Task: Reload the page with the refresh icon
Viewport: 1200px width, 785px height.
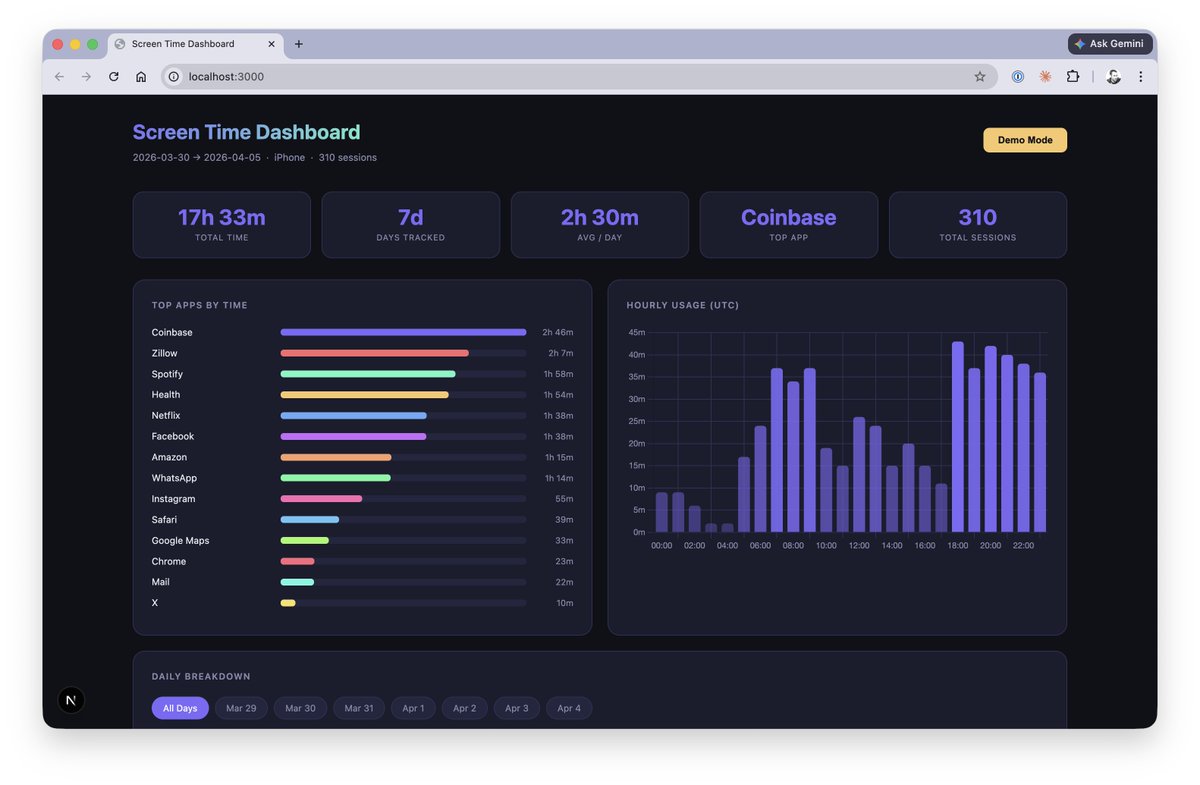Action: pyautogui.click(x=114, y=76)
